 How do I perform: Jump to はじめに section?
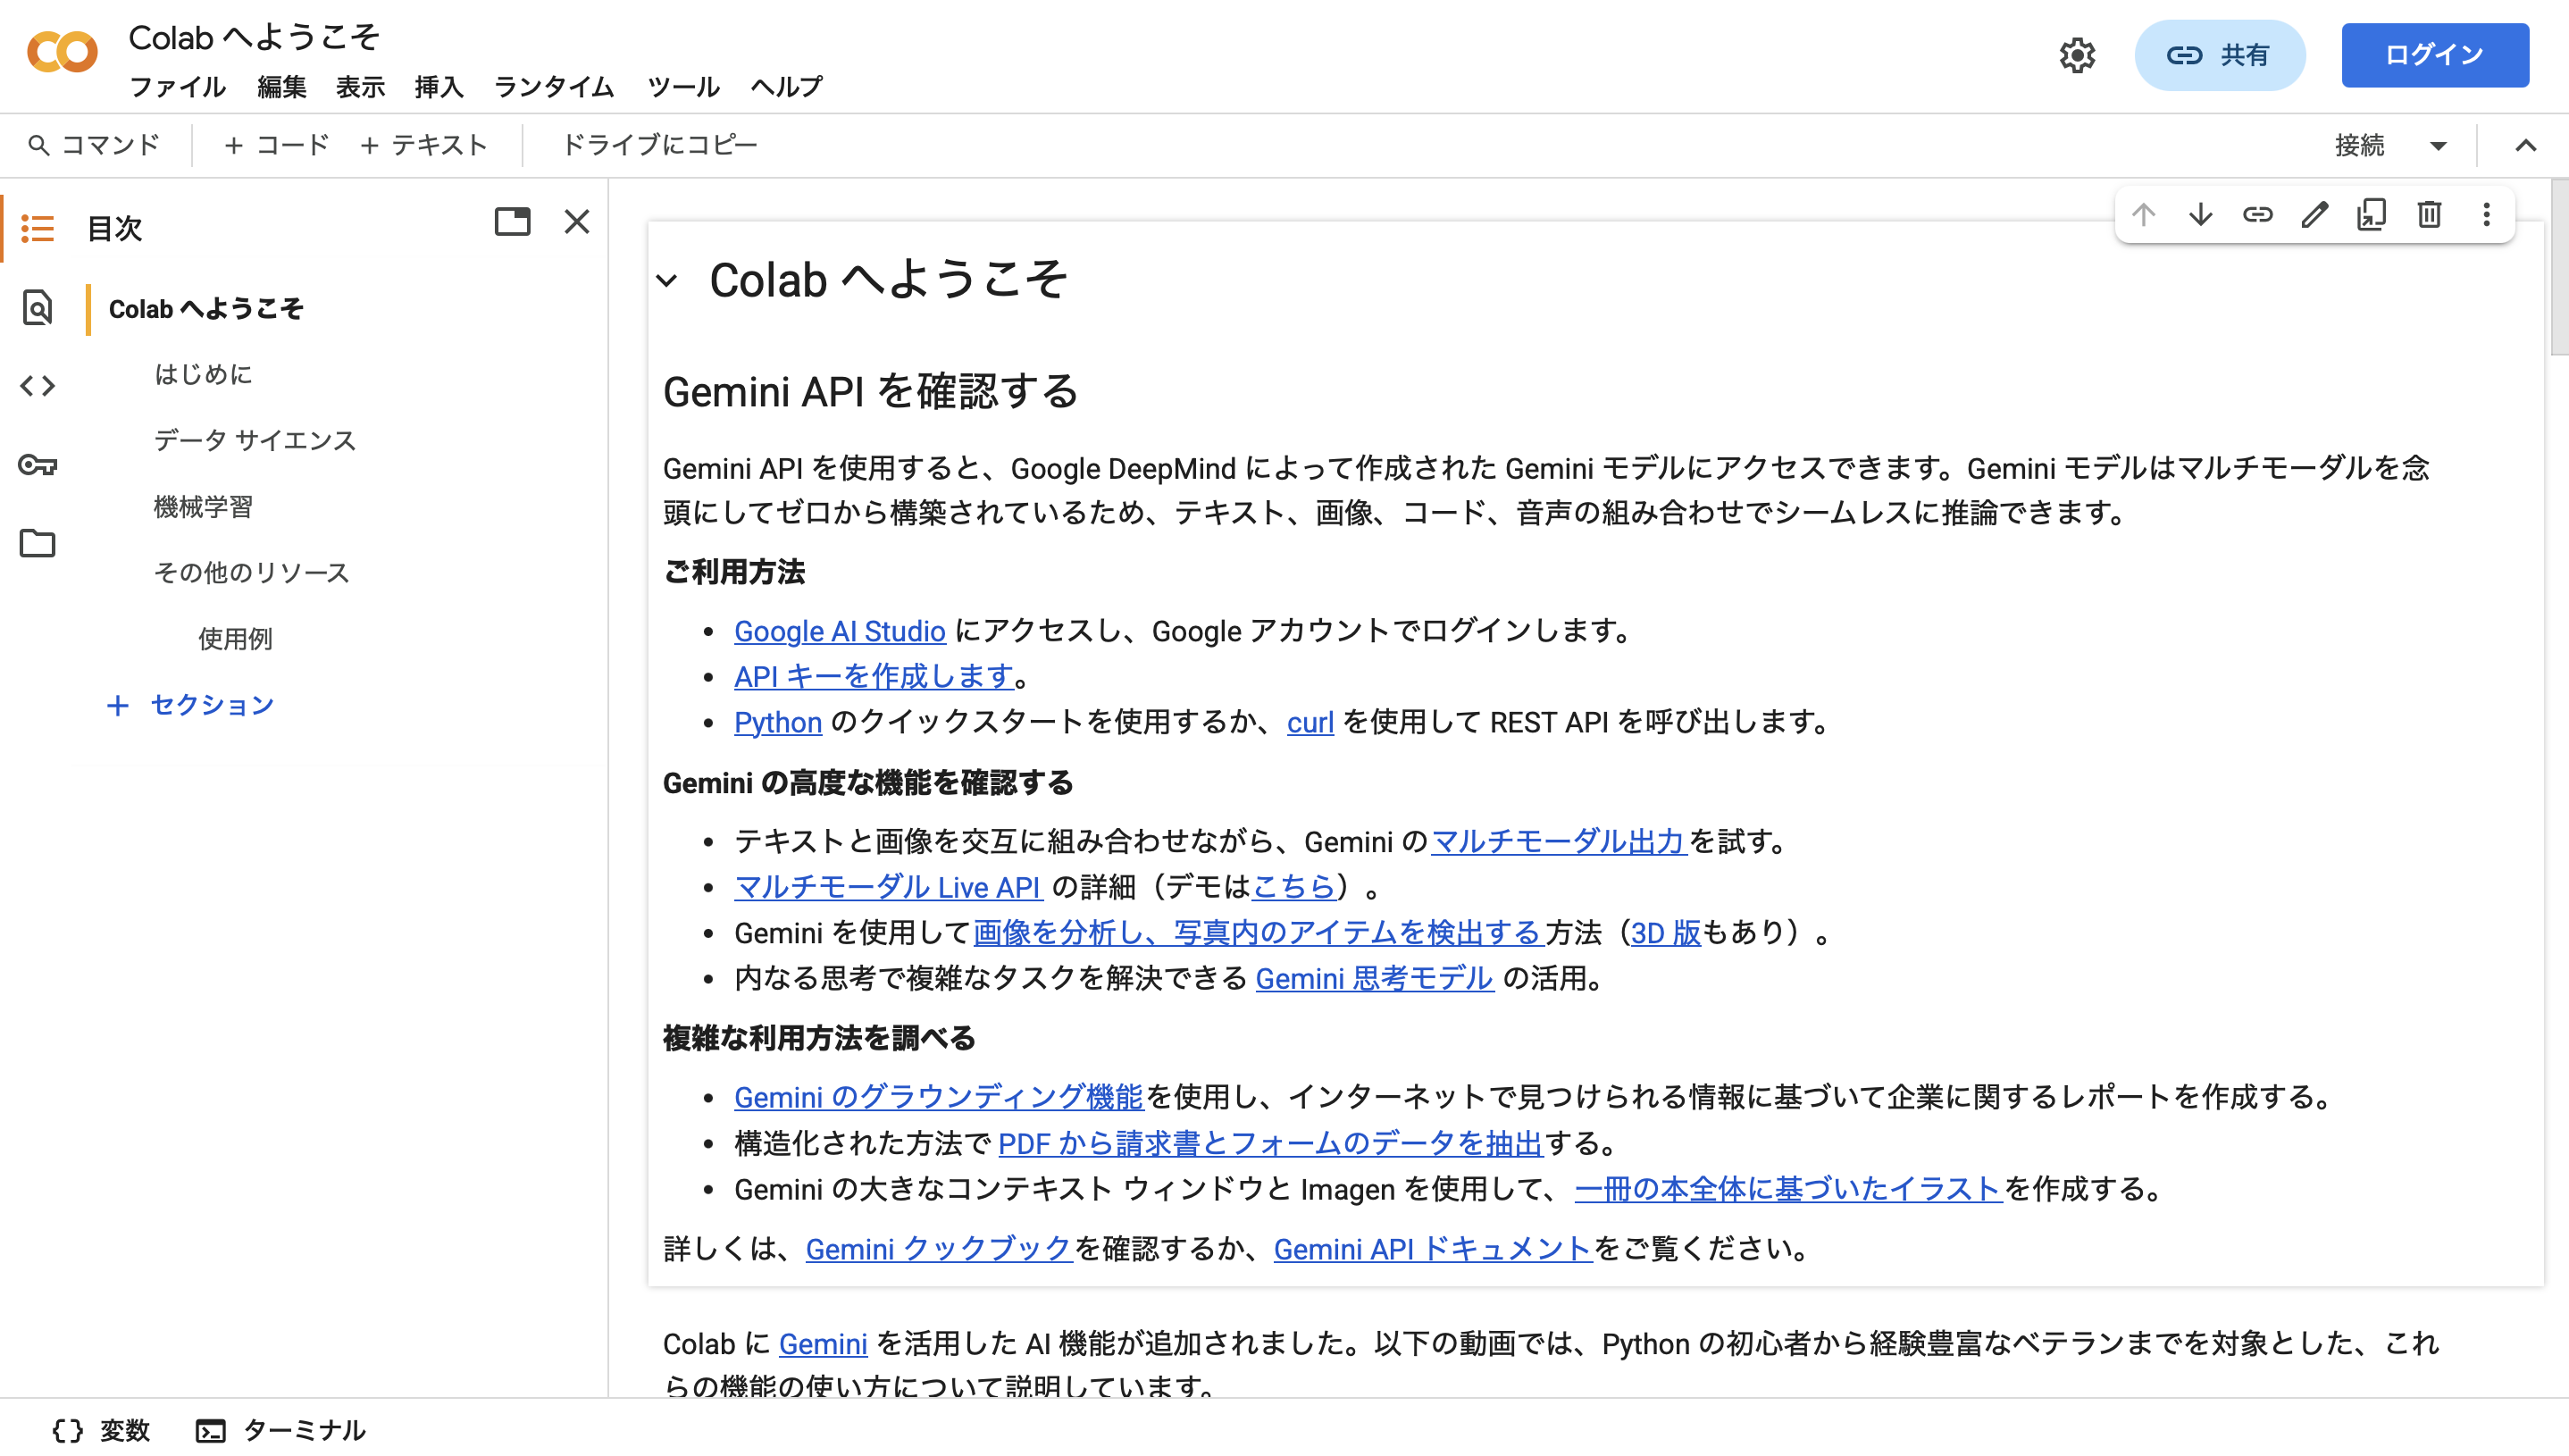point(202,374)
